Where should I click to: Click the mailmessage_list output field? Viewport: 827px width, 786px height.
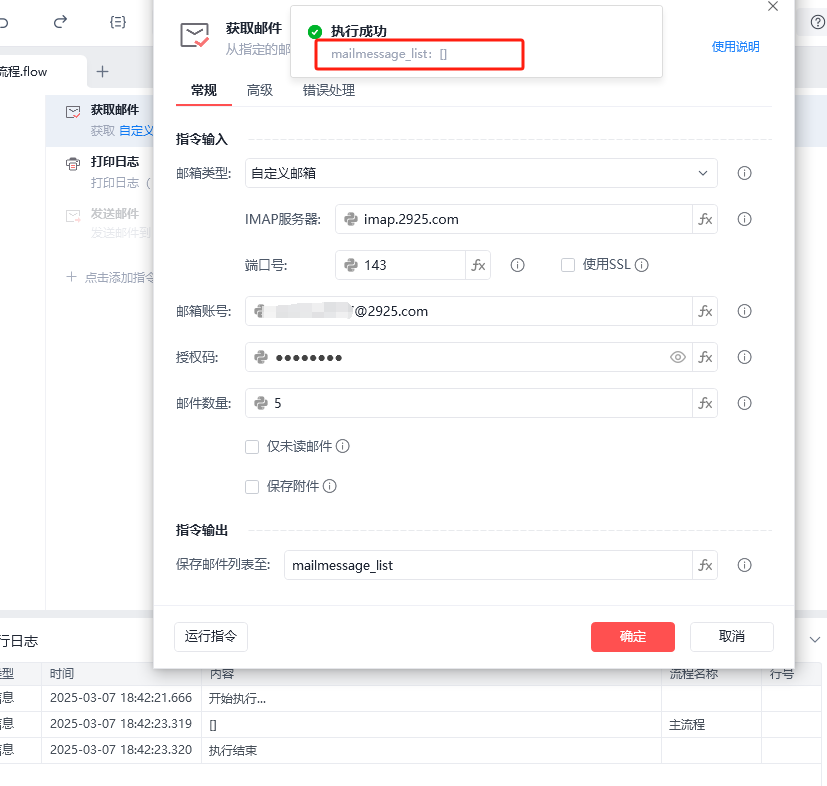(488, 565)
